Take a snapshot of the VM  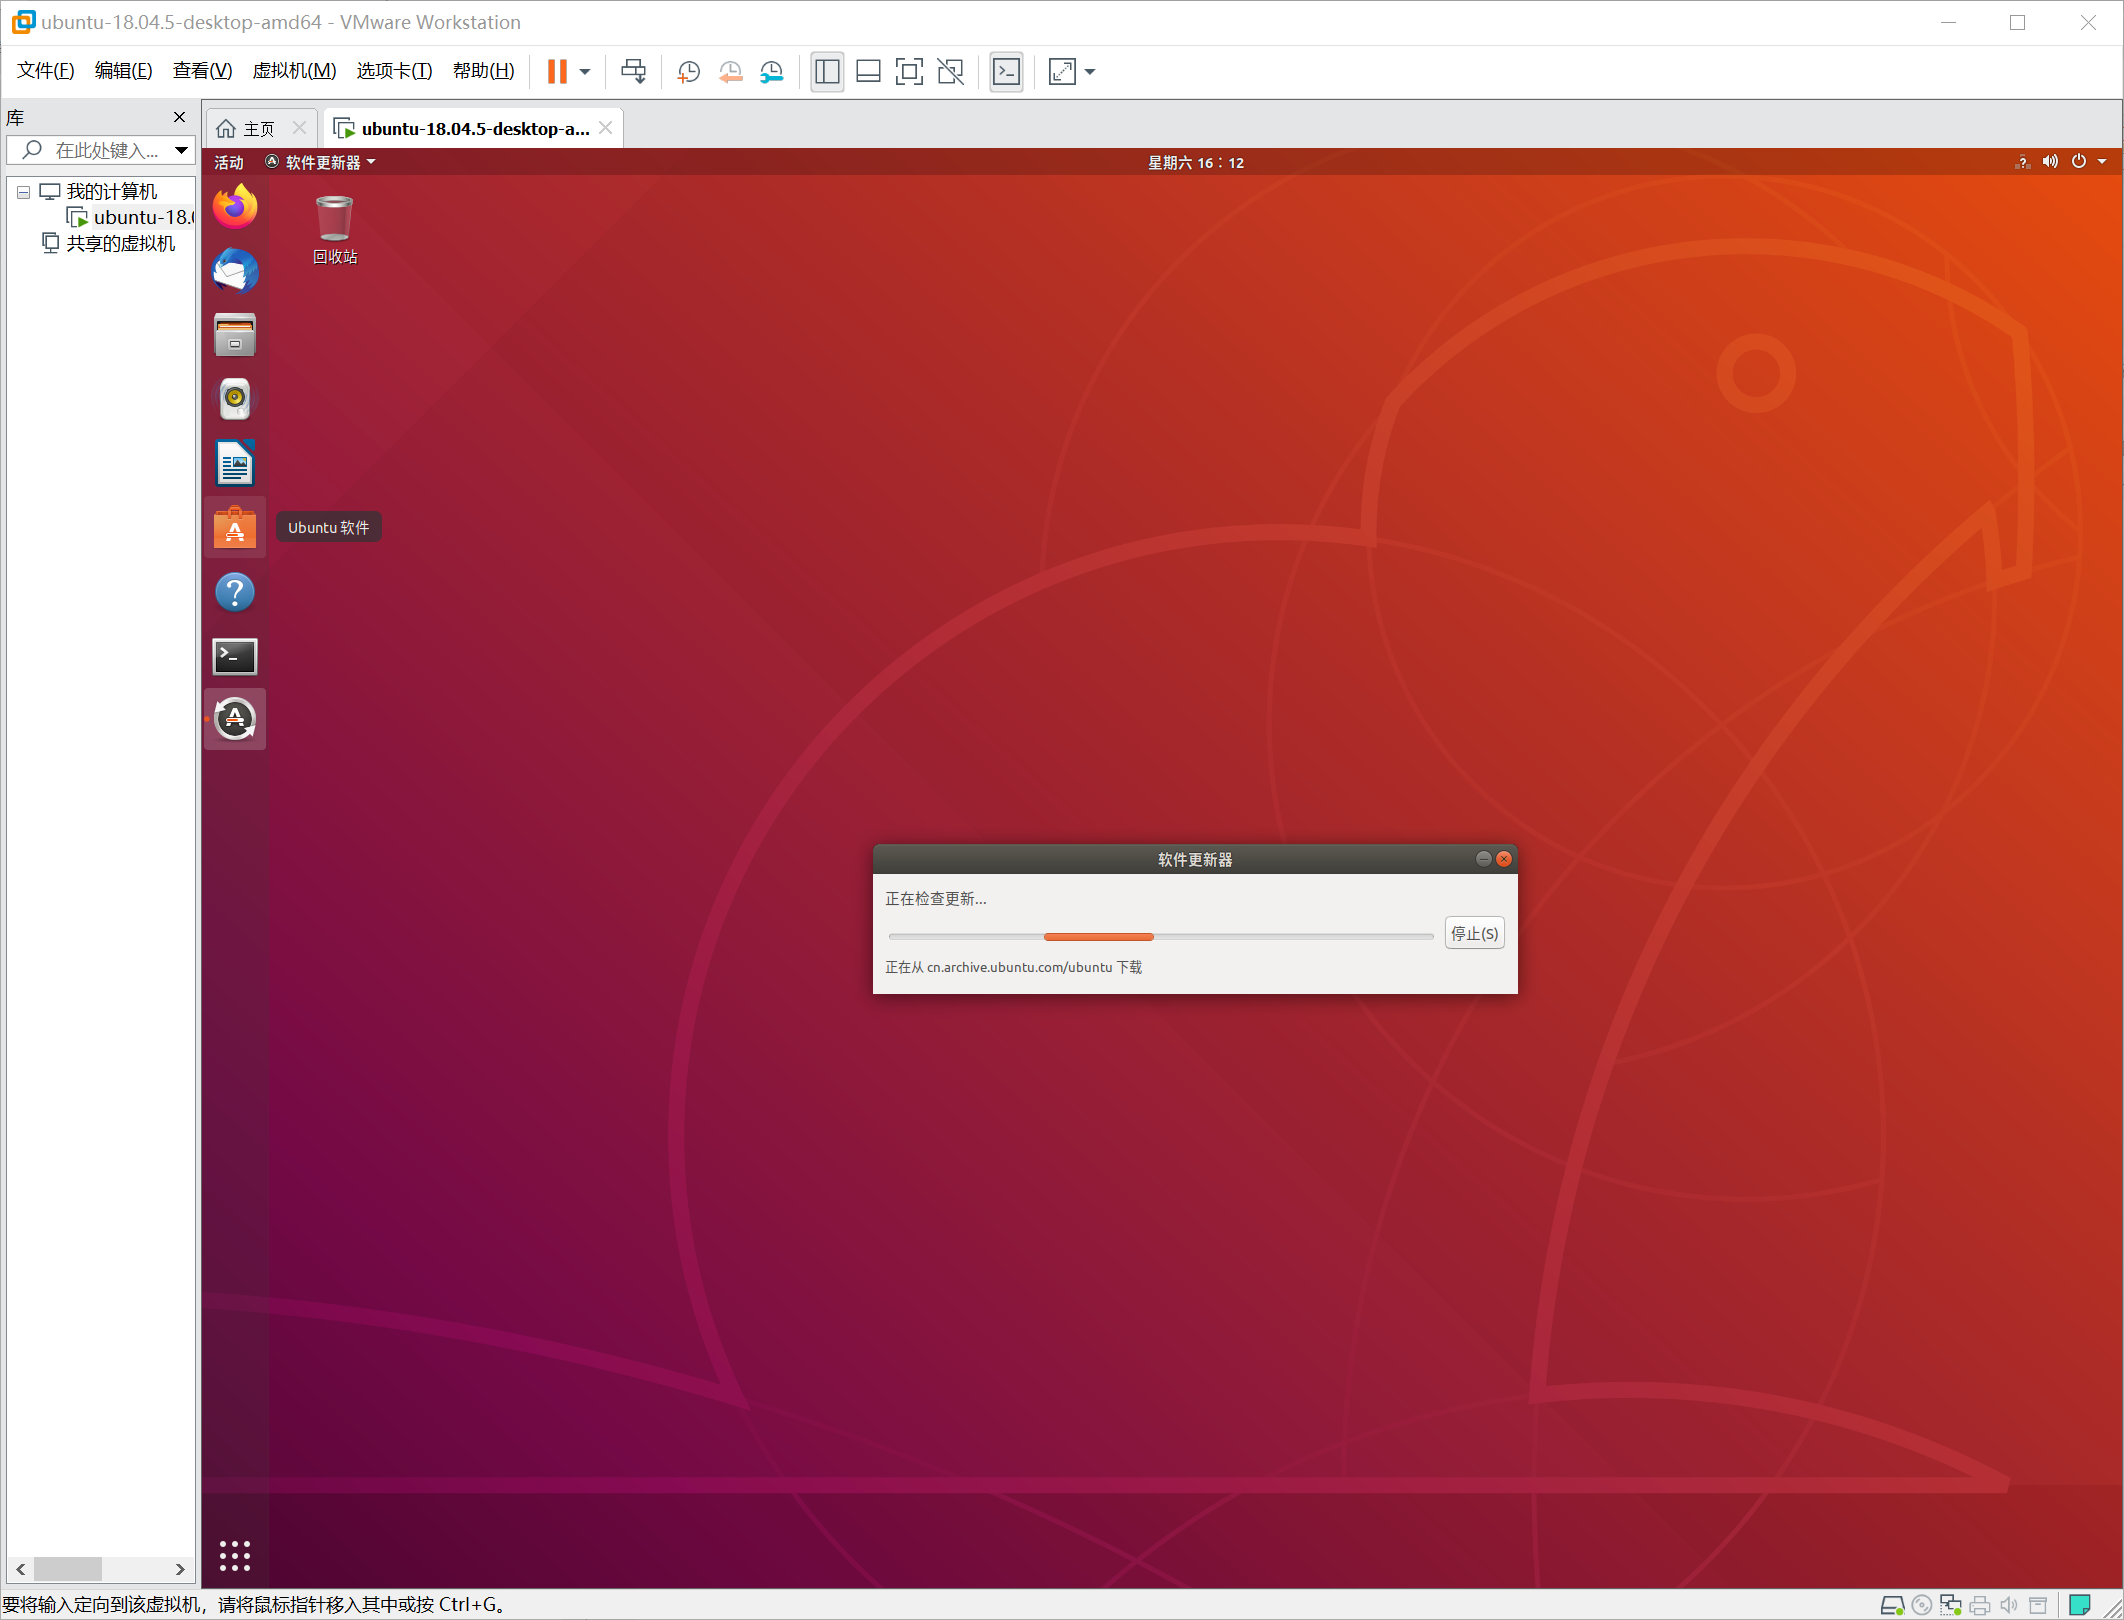(688, 71)
